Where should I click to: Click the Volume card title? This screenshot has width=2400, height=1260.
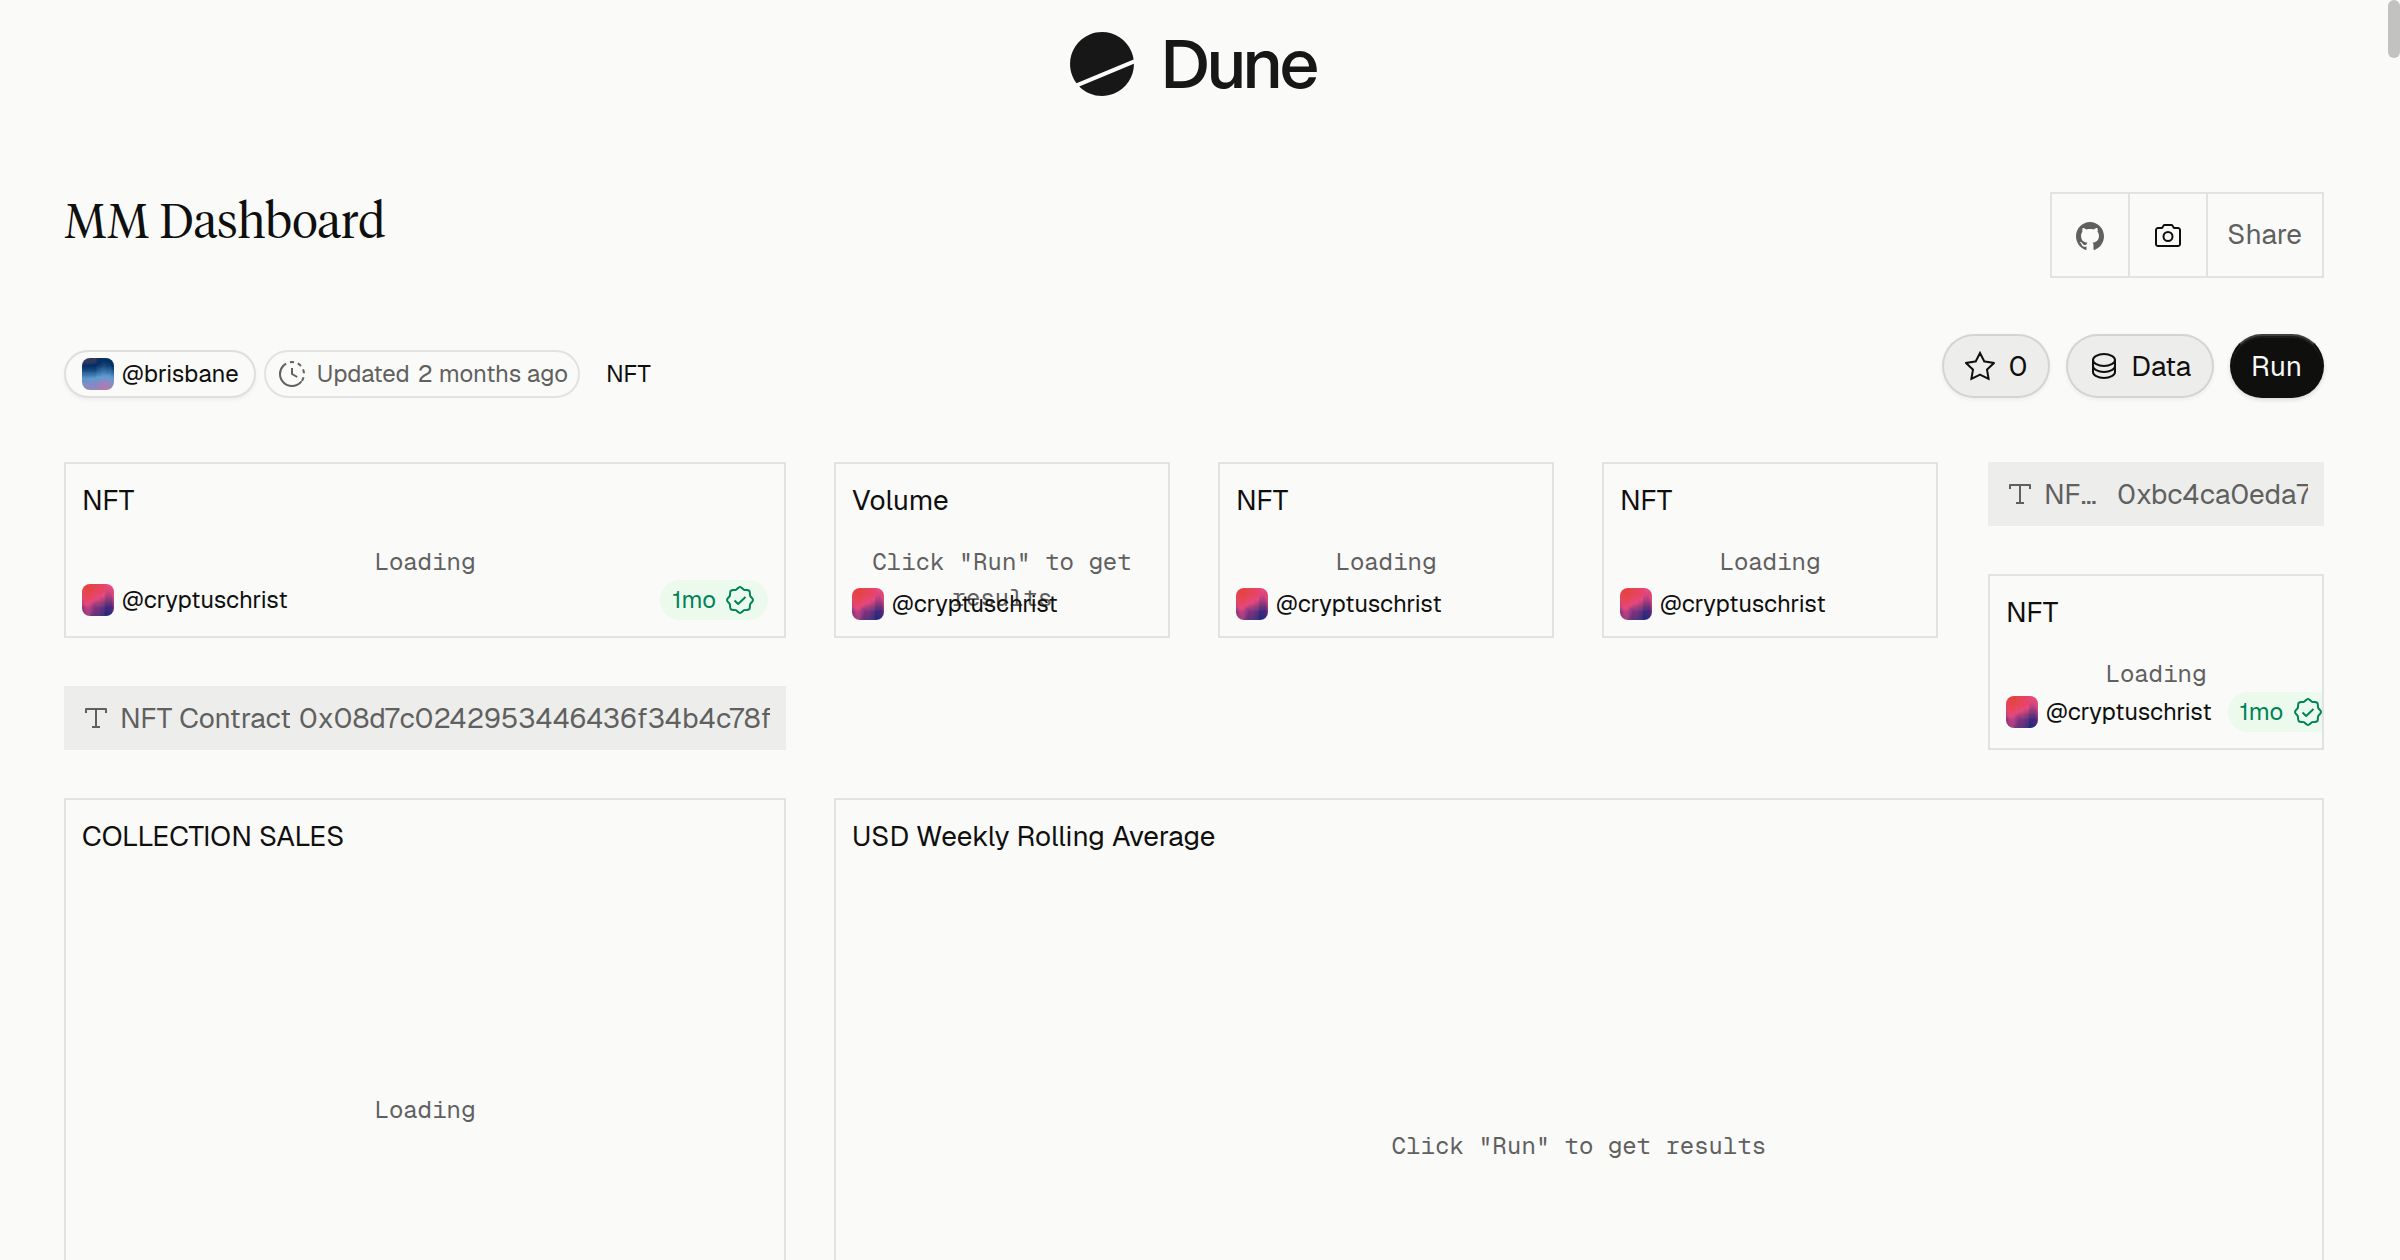pos(900,500)
